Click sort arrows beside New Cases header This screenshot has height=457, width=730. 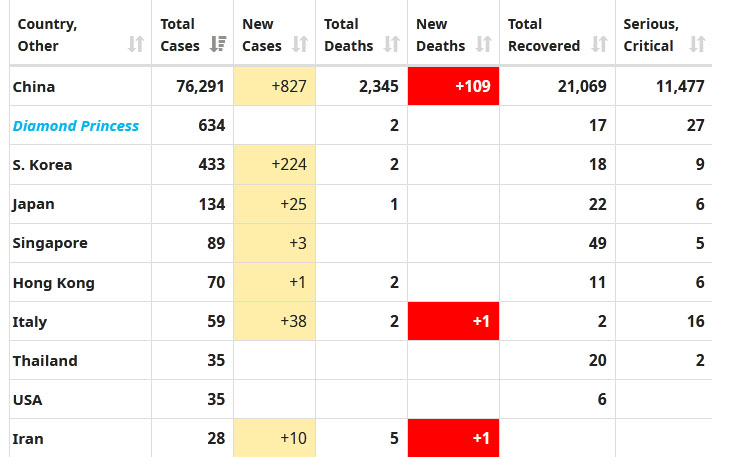point(299,45)
